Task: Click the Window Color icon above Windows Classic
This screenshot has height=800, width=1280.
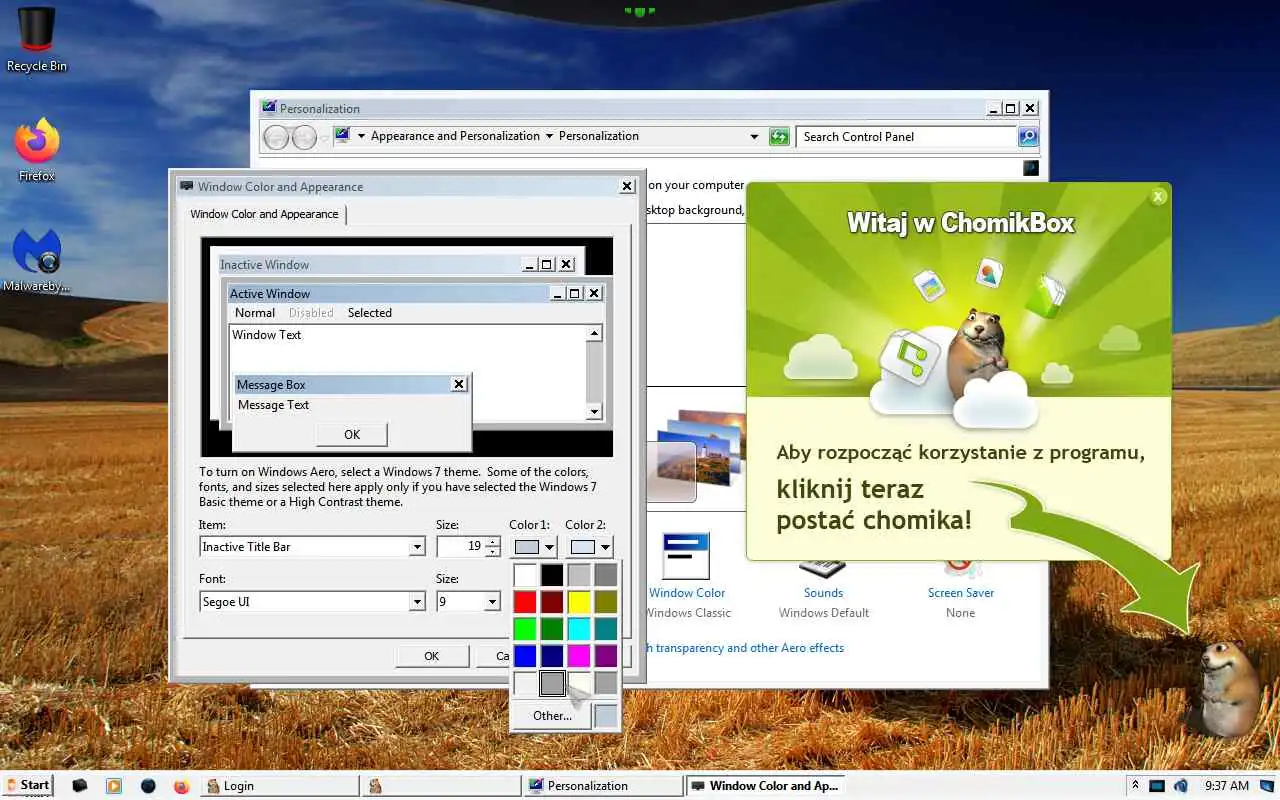Action: (x=686, y=556)
